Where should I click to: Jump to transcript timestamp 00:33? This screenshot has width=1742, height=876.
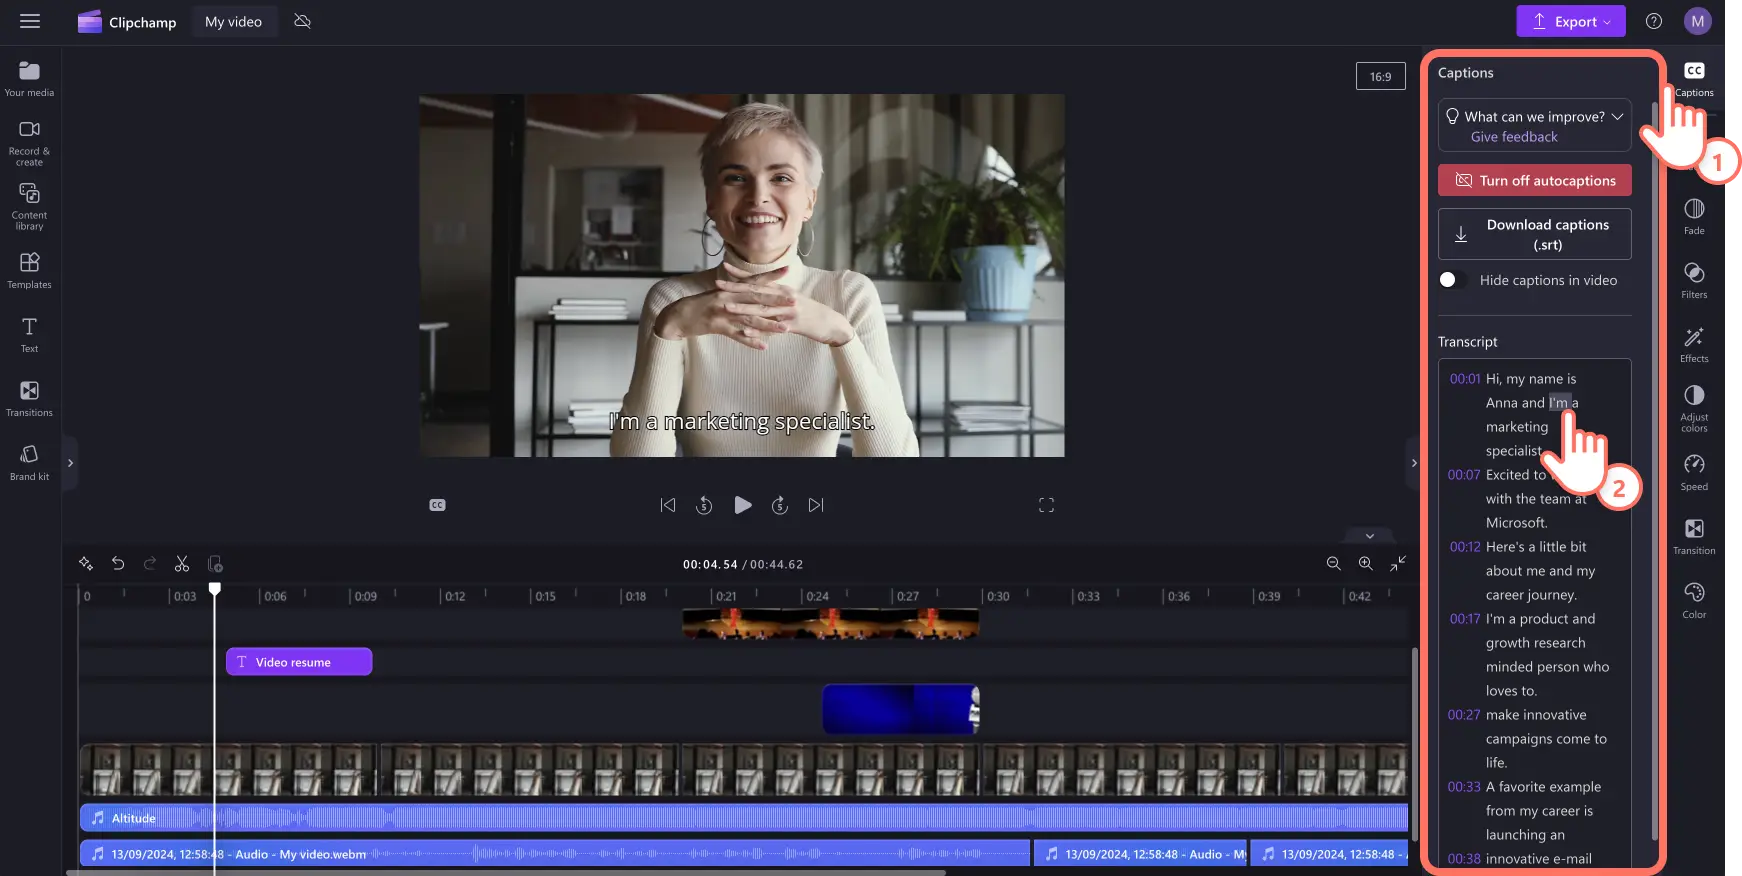click(1464, 787)
